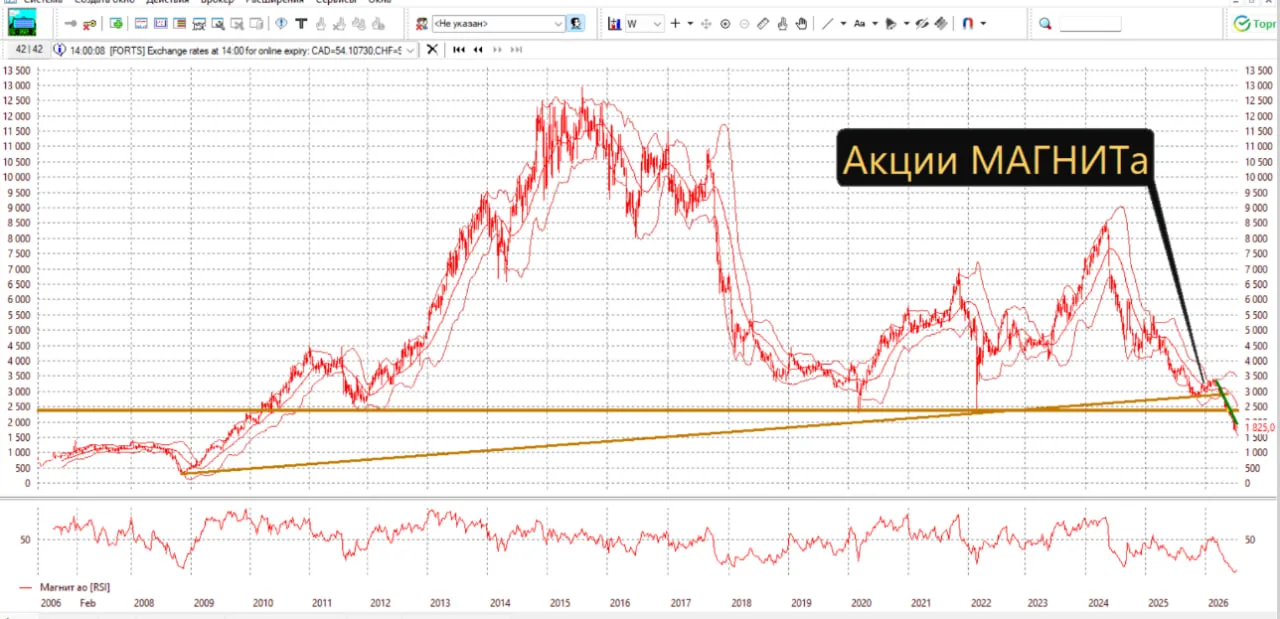Click the person icon beside account dropdown

[576, 23]
